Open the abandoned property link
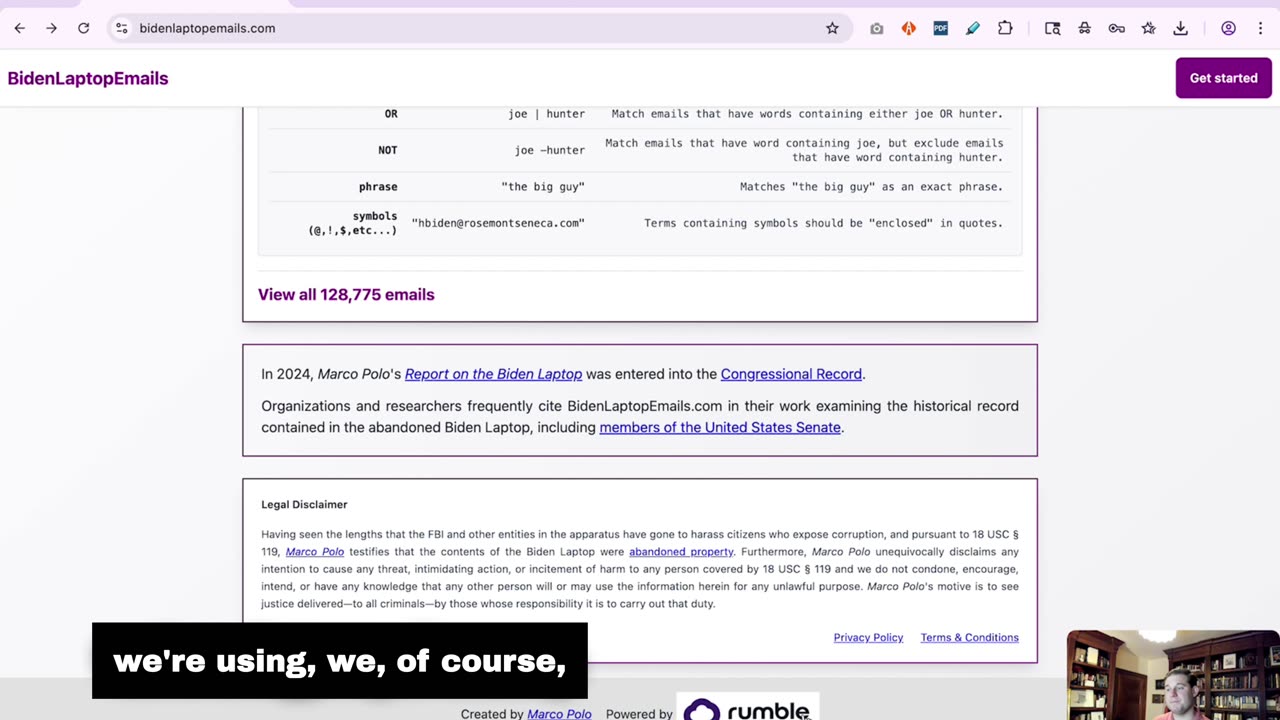Image resolution: width=1280 pixels, height=720 pixels. tap(681, 552)
